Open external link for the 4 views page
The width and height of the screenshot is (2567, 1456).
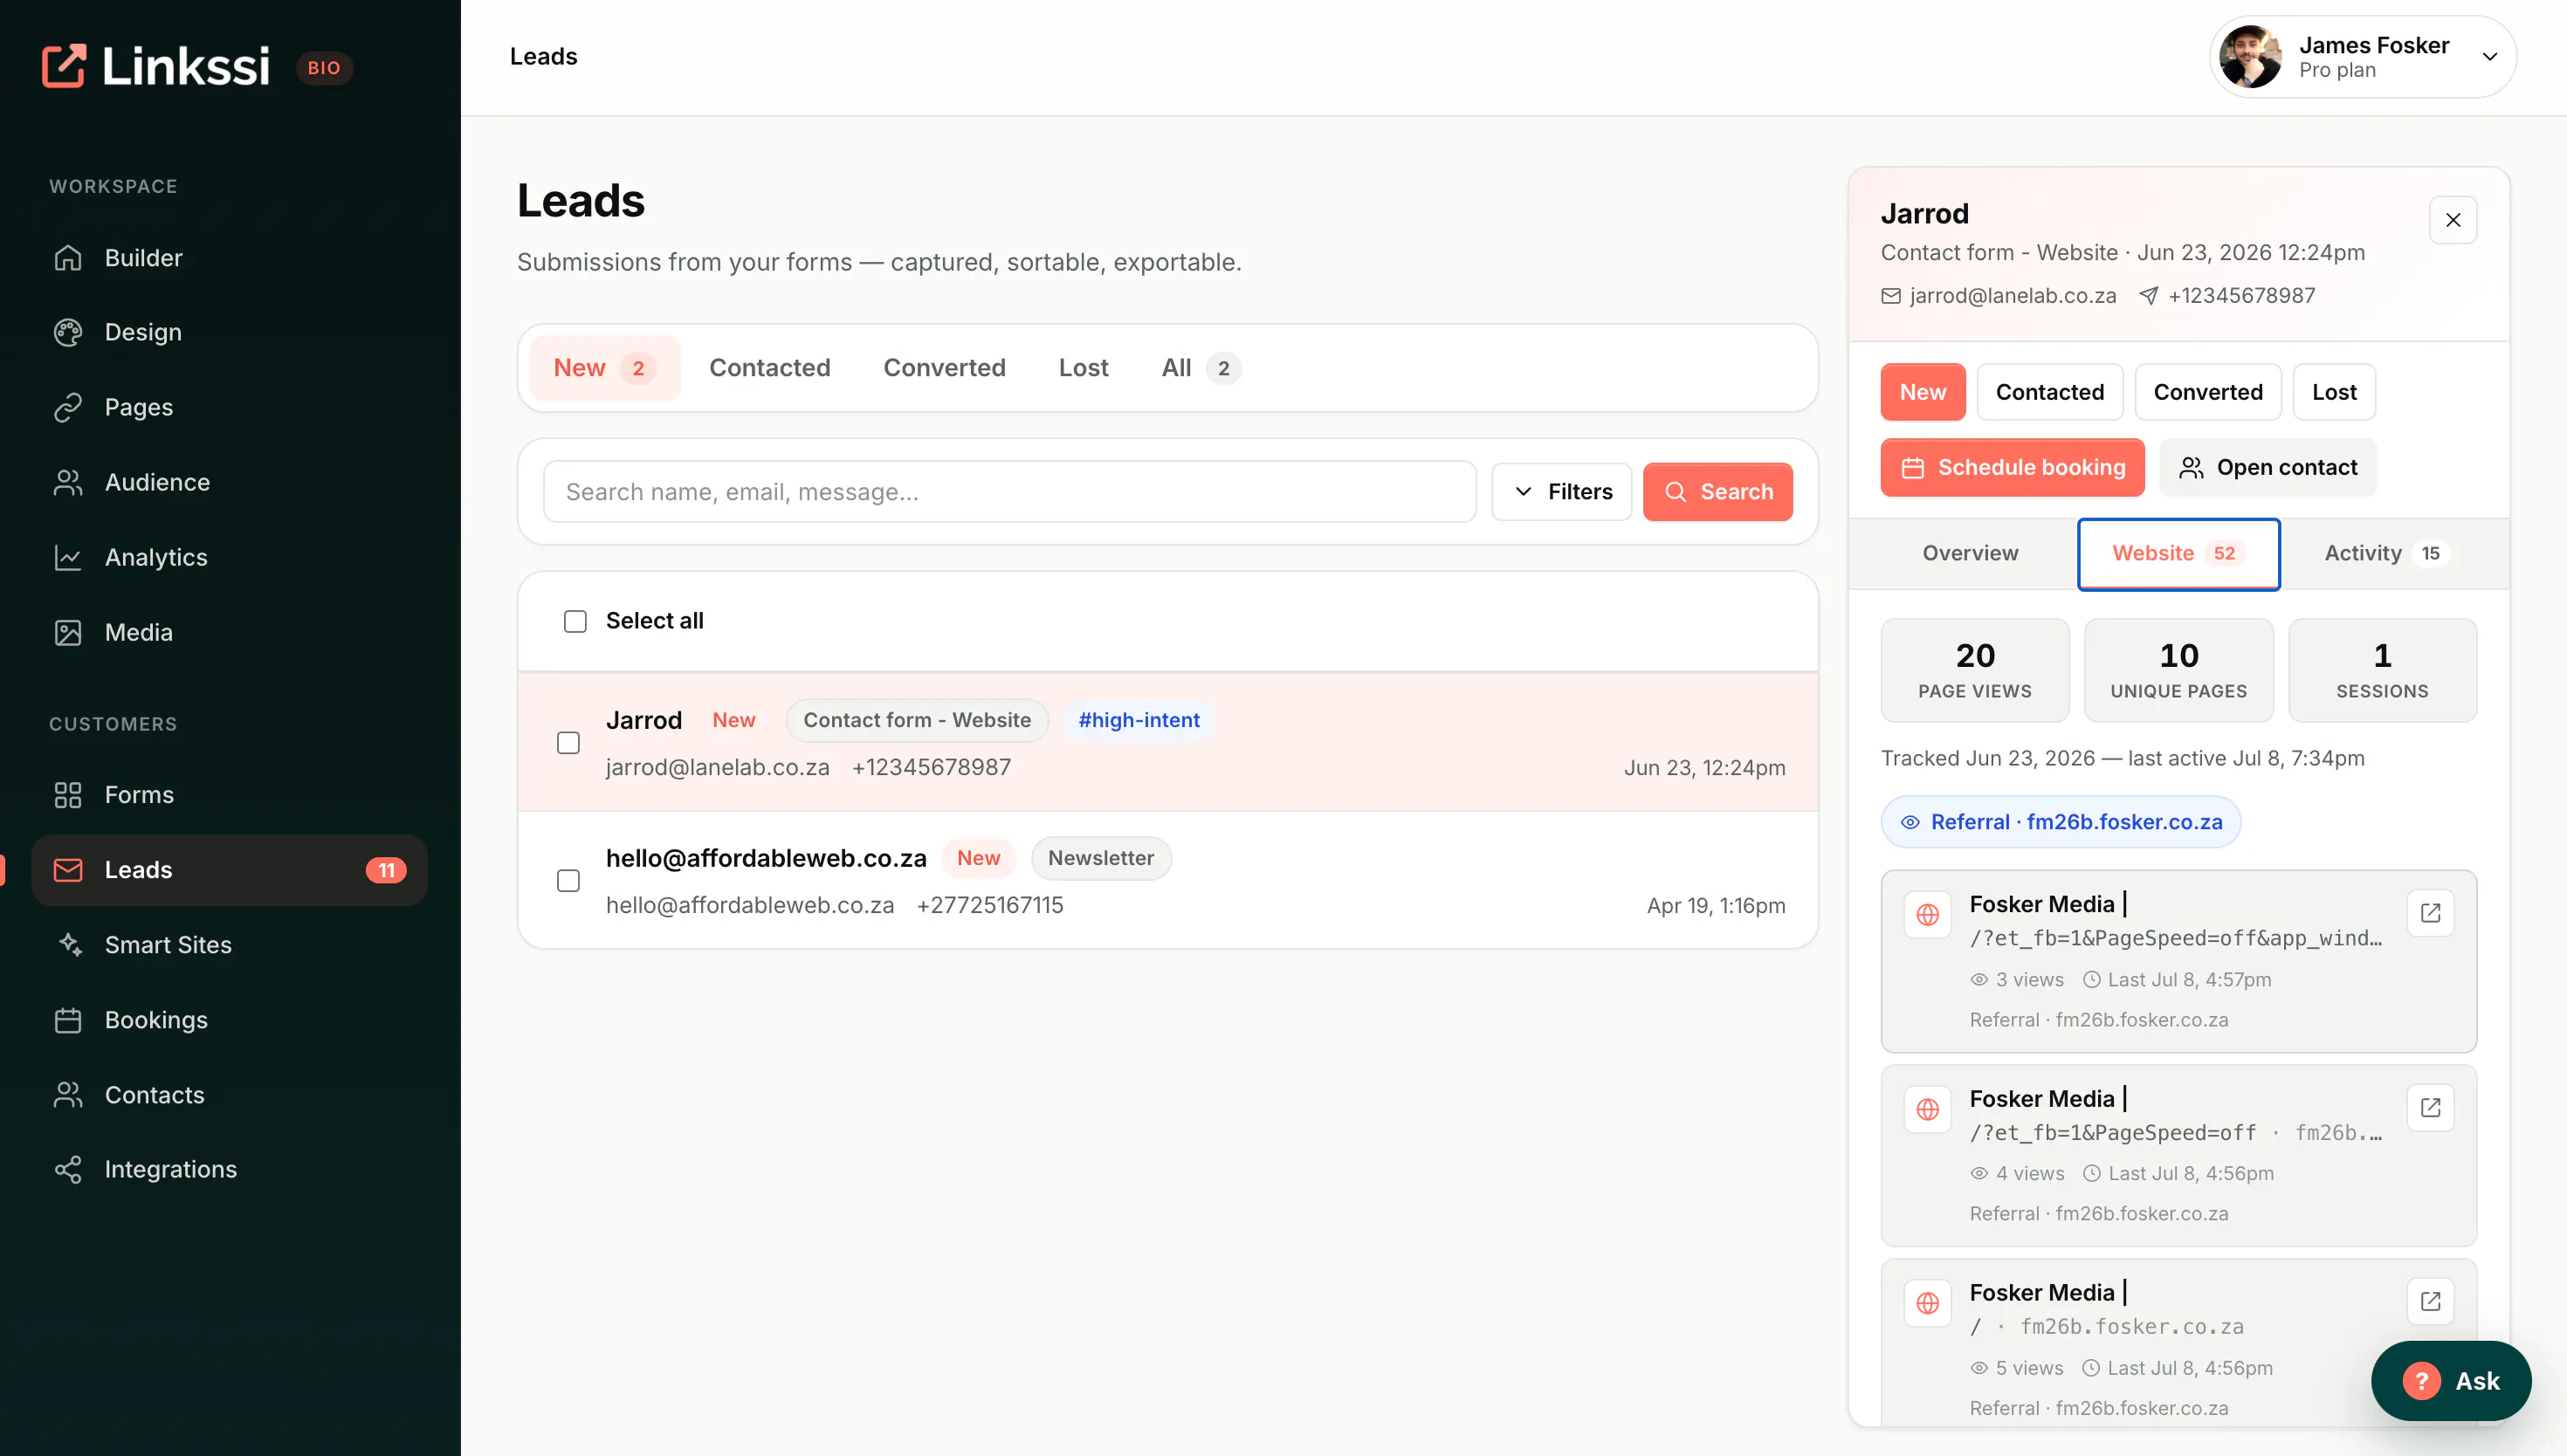click(2430, 1108)
